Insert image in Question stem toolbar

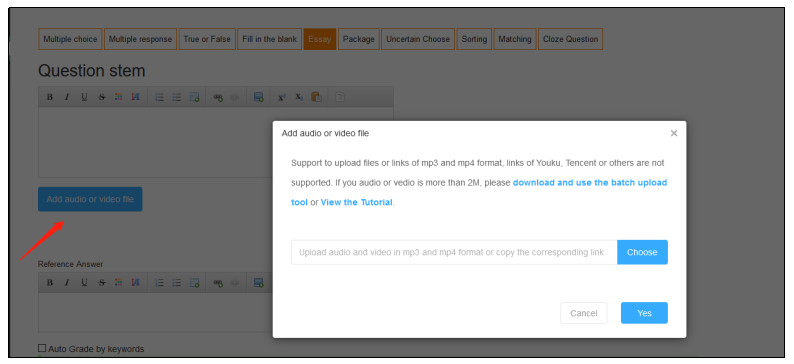(259, 97)
